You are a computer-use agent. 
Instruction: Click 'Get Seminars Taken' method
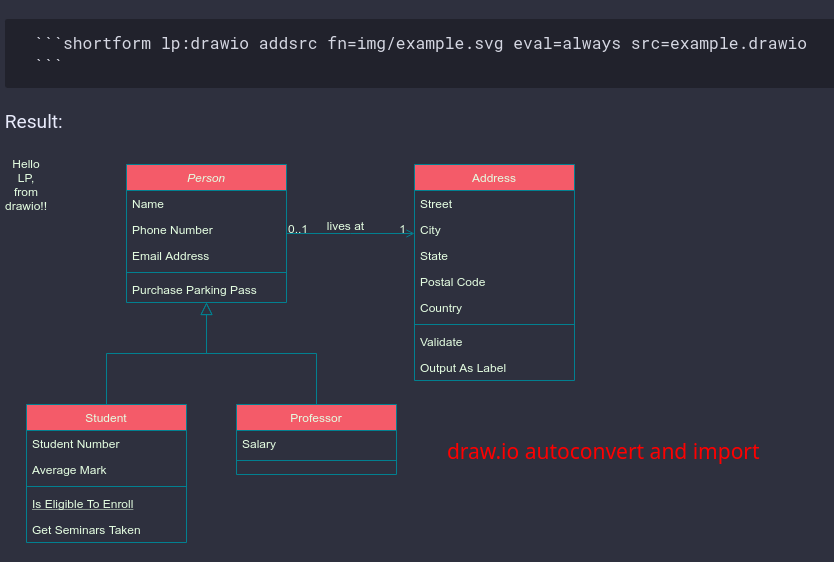[86, 530]
